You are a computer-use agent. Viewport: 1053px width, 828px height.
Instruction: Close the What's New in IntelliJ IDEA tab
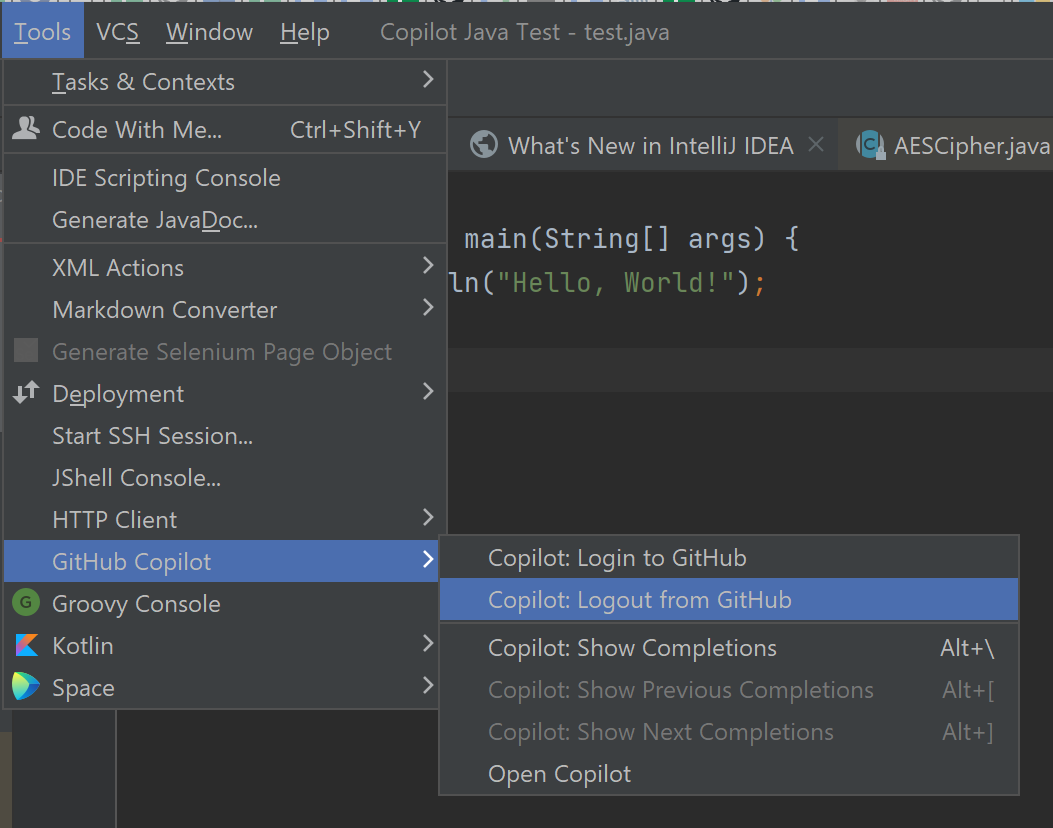coord(816,144)
